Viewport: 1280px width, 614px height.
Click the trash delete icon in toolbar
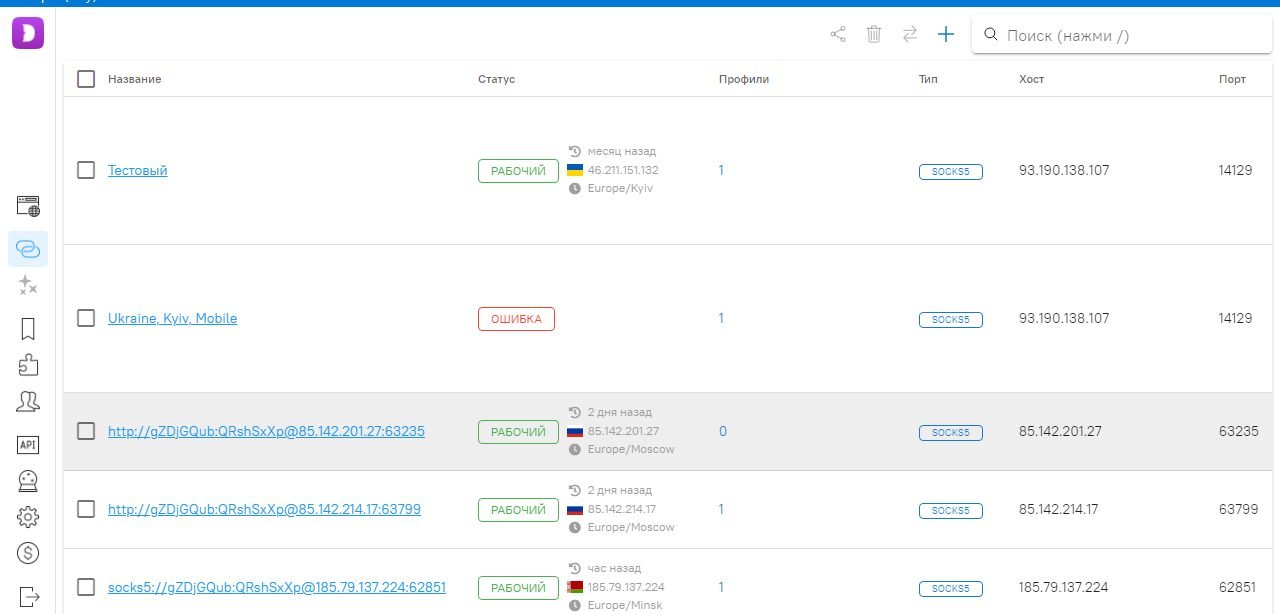[x=873, y=35]
